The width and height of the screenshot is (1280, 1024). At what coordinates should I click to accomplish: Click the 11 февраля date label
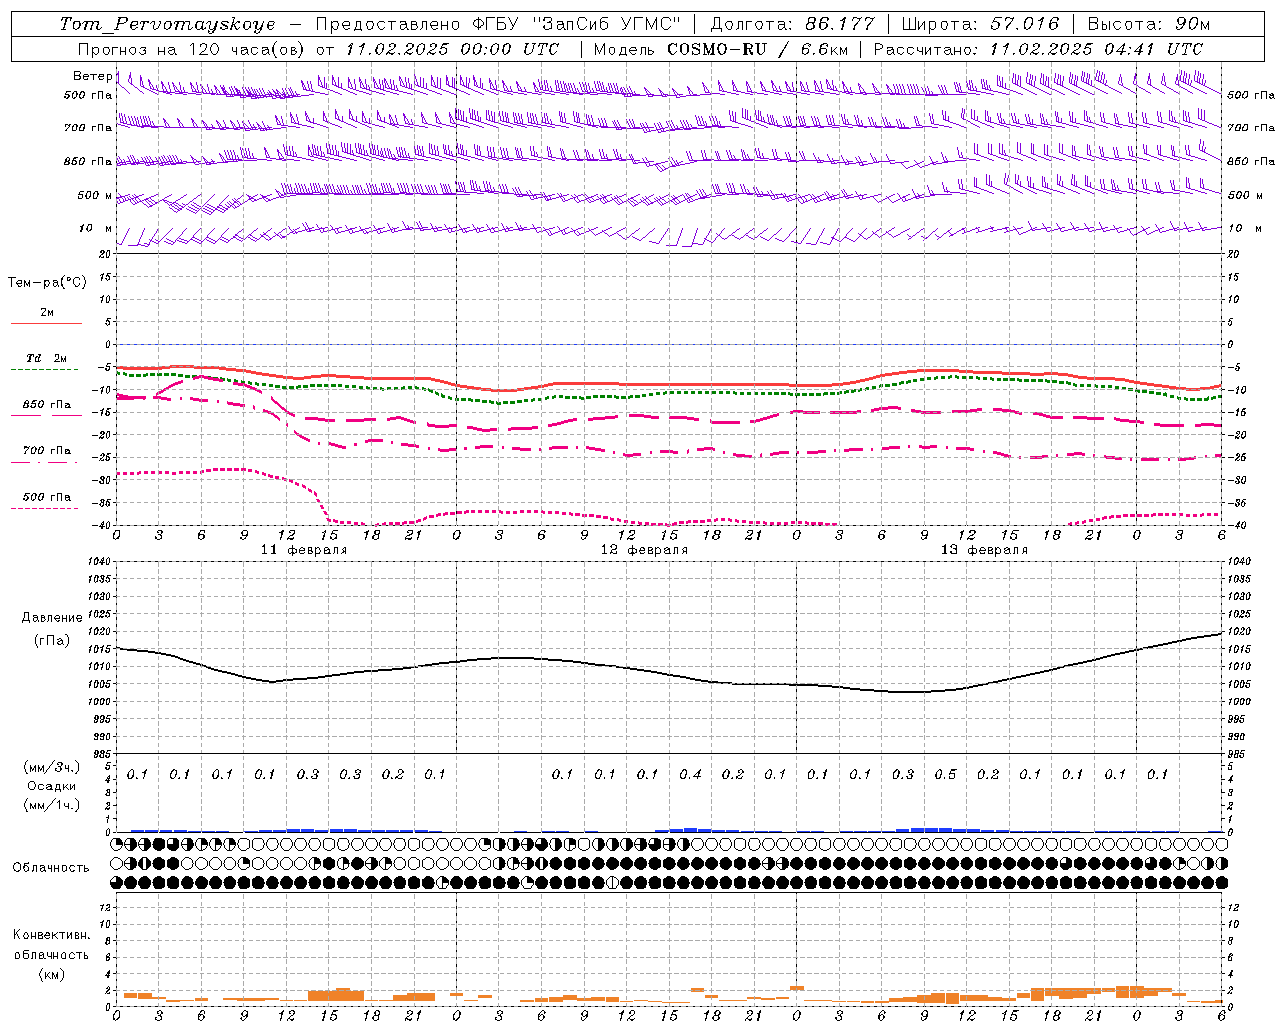(304, 550)
